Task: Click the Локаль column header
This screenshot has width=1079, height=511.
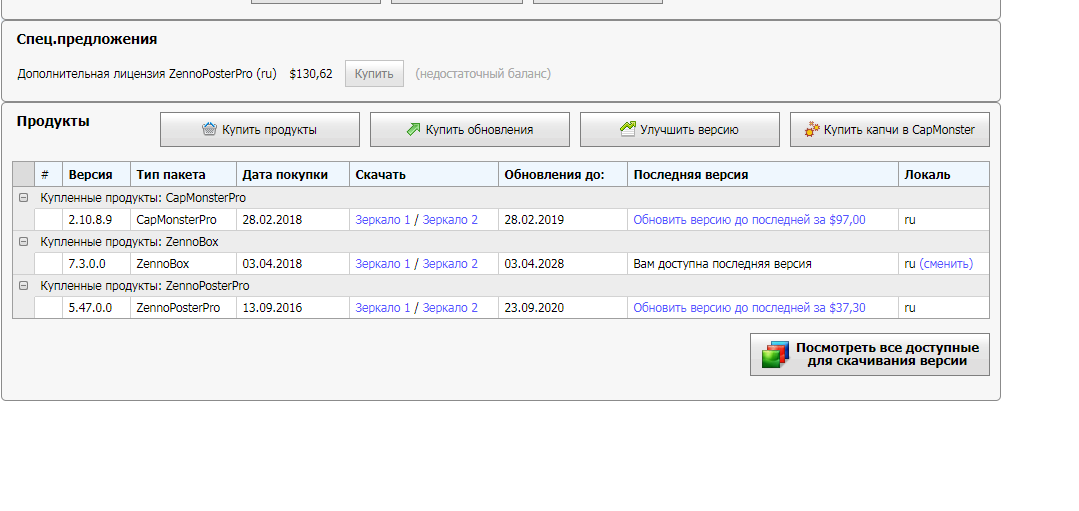Action: point(944,175)
